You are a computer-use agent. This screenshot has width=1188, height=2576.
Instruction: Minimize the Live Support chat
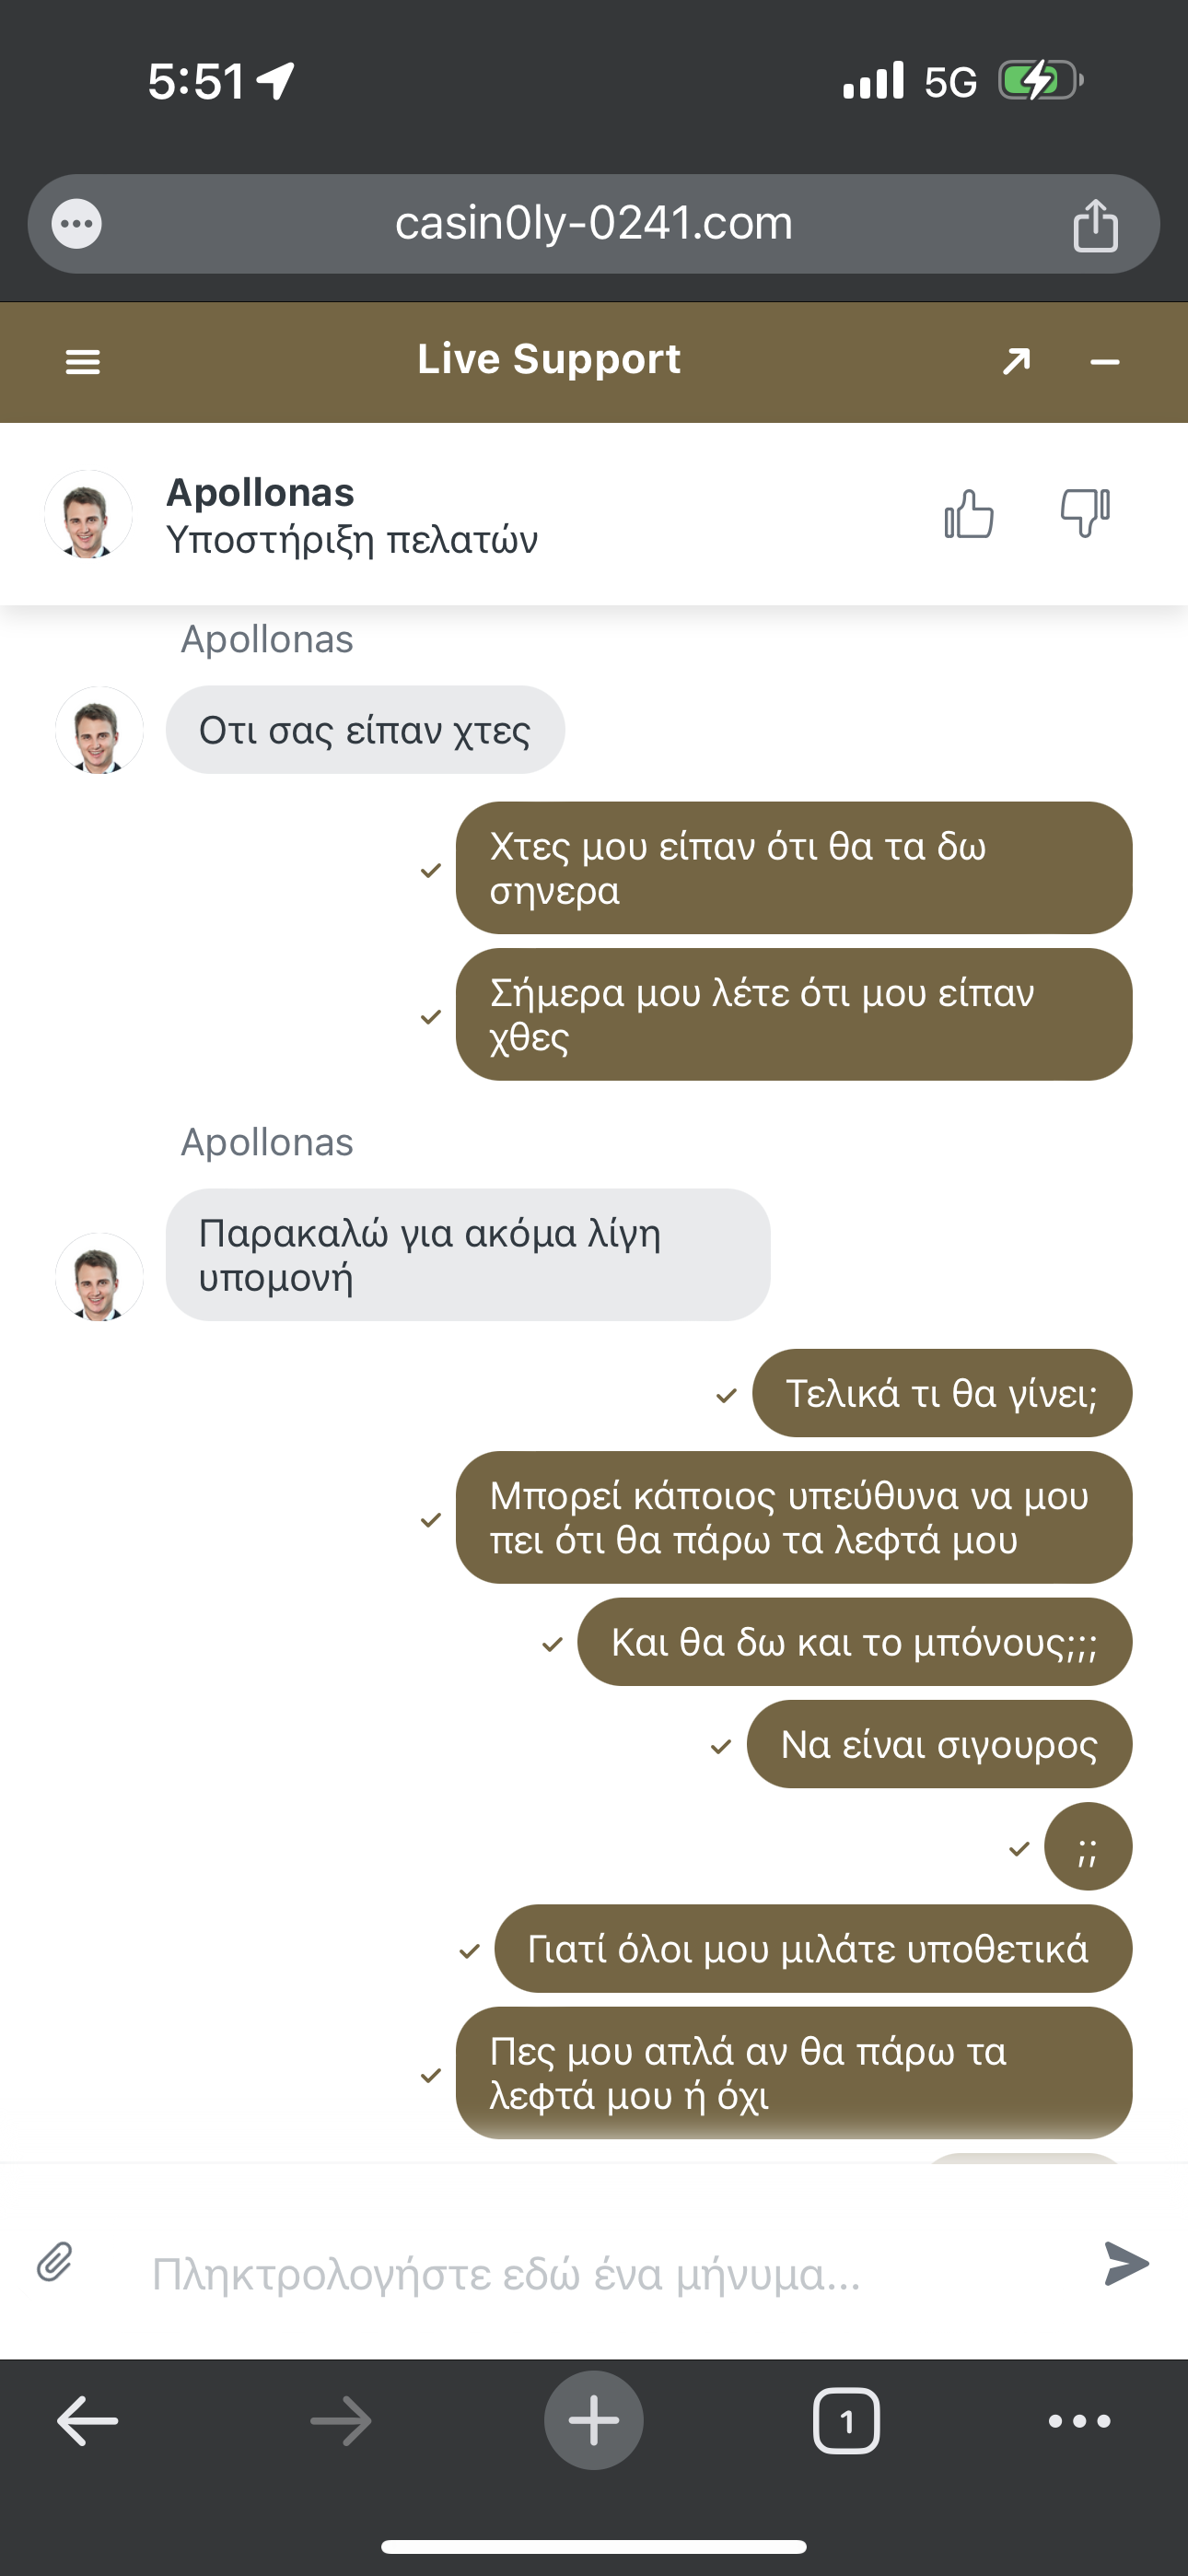[x=1104, y=362]
